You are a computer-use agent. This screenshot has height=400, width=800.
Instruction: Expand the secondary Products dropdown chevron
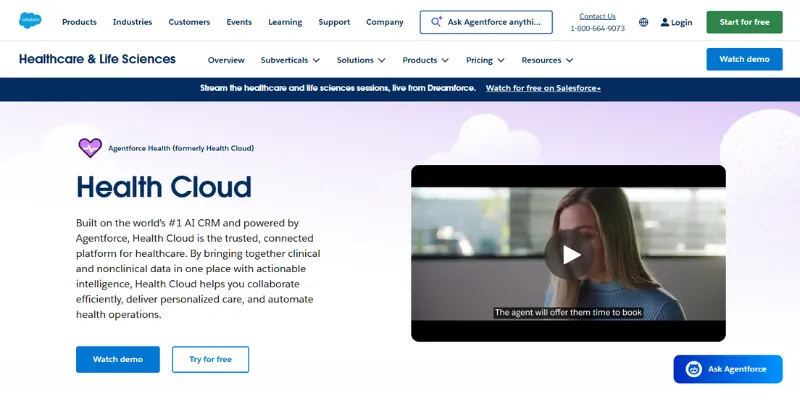tap(445, 60)
